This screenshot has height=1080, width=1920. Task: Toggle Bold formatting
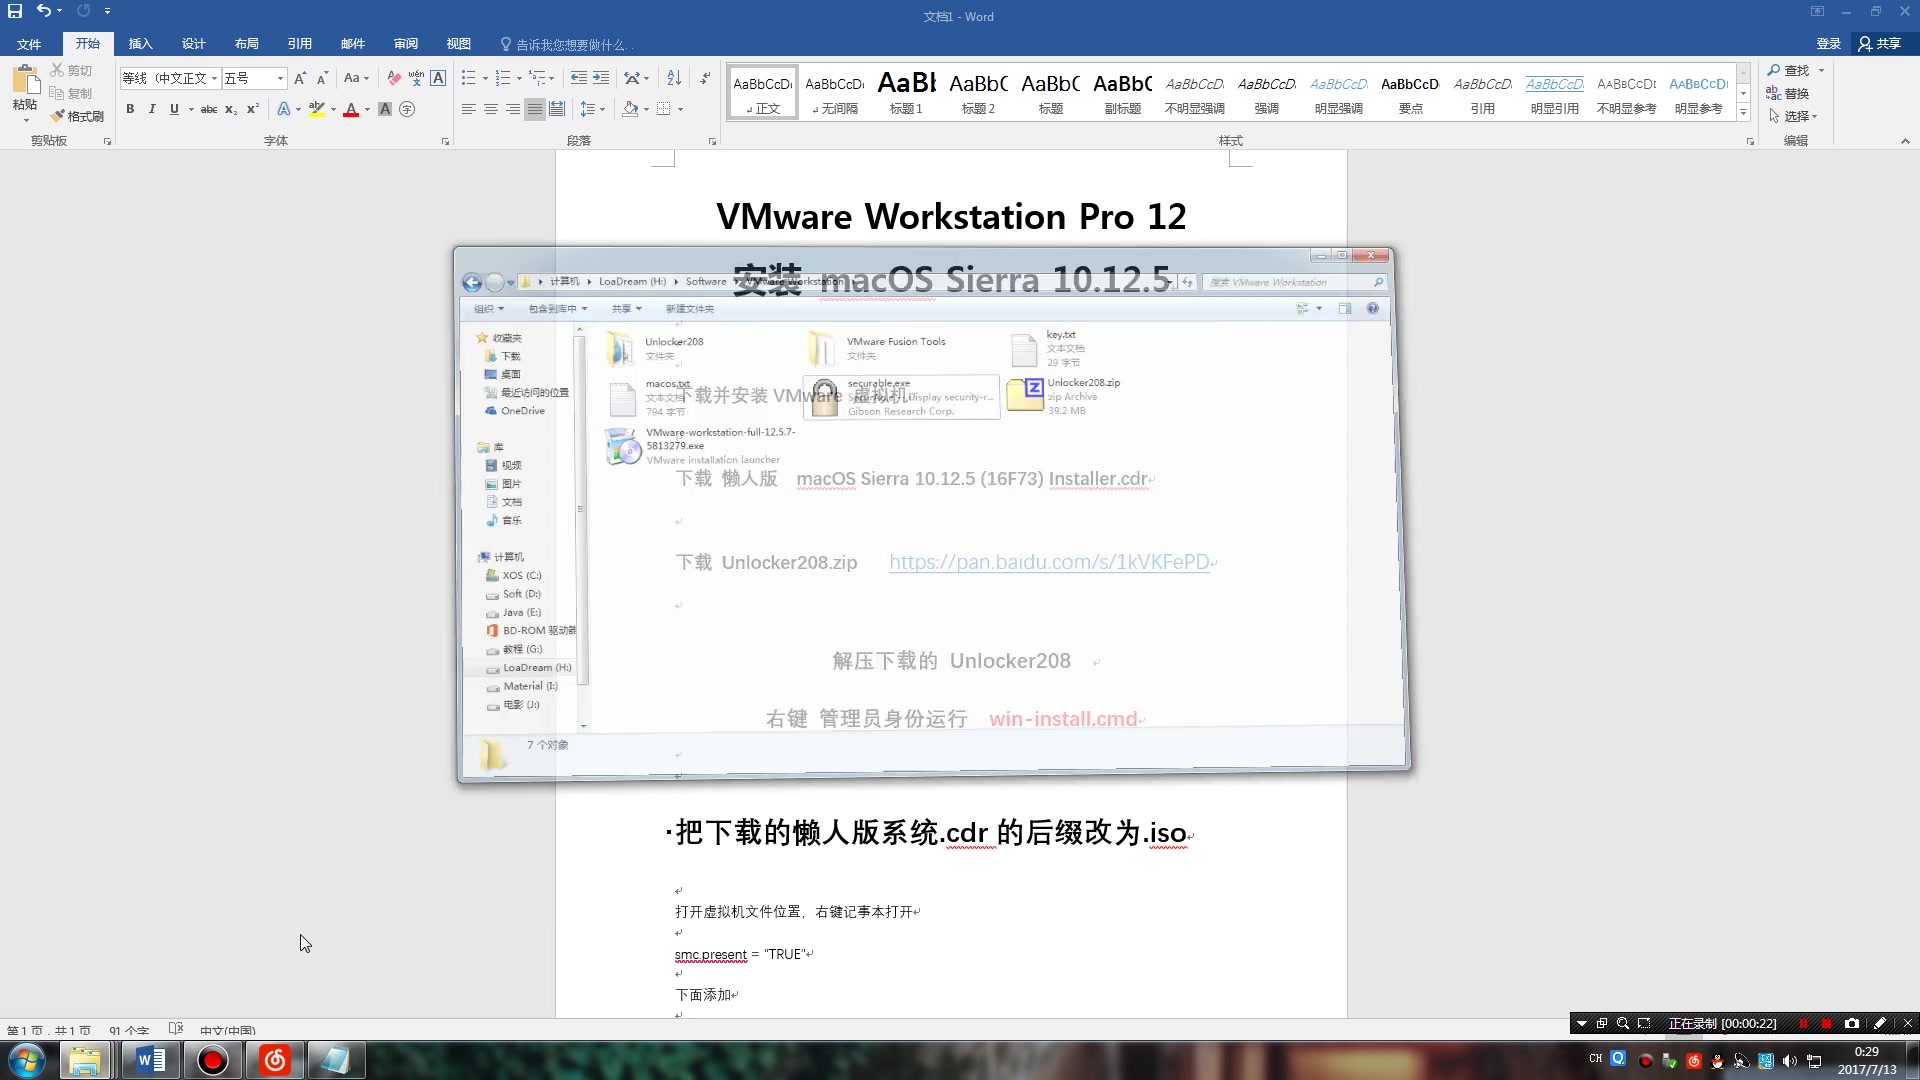point(130,109)
